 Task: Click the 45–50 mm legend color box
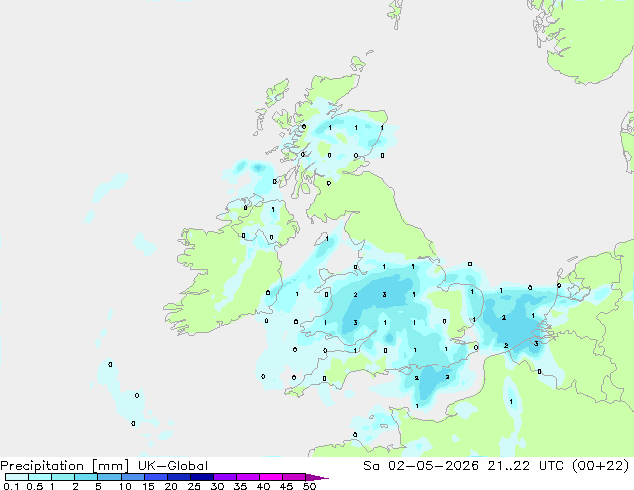pyautogui.click(x=294, y=477)
